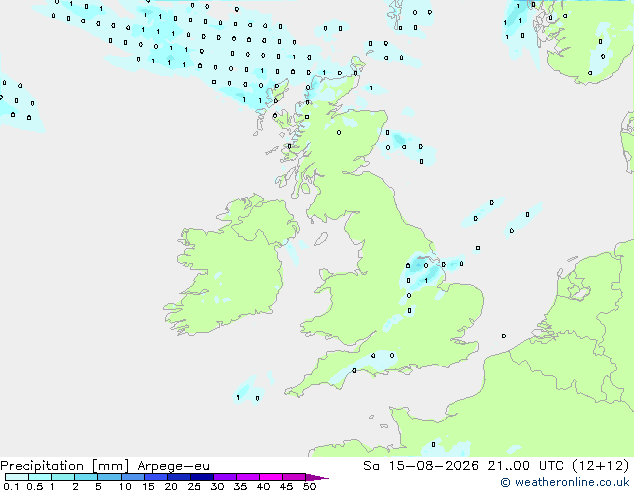Image resolution: width=634 pixels, height=490 pixels.
Task: Click the 0.1–0.5 mm palest legend swatch
Action: click(17, 477)
